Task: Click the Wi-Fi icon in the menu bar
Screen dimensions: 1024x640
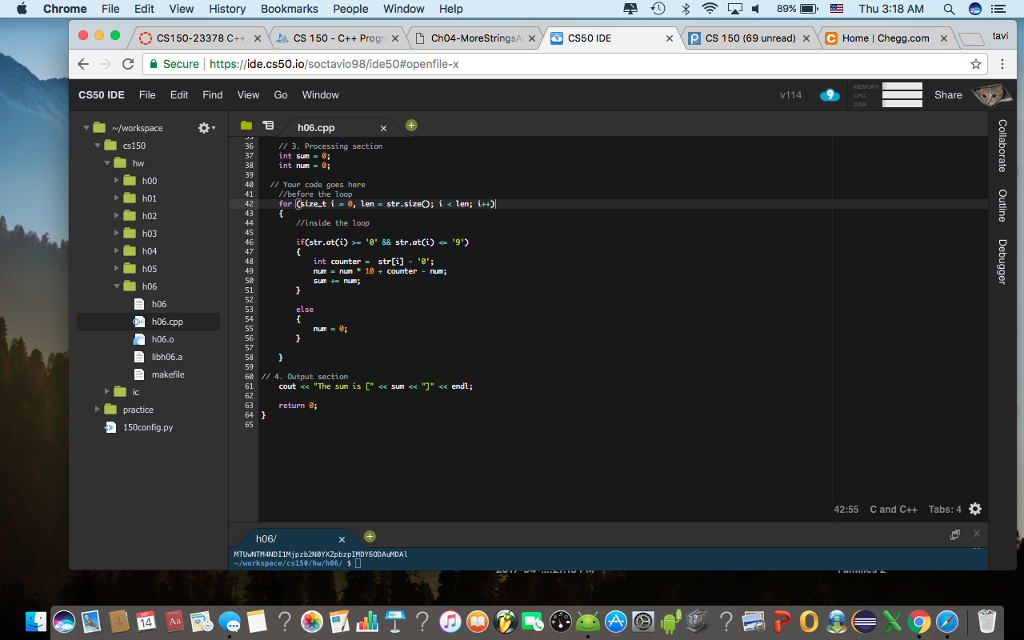Action: point(709,9)
